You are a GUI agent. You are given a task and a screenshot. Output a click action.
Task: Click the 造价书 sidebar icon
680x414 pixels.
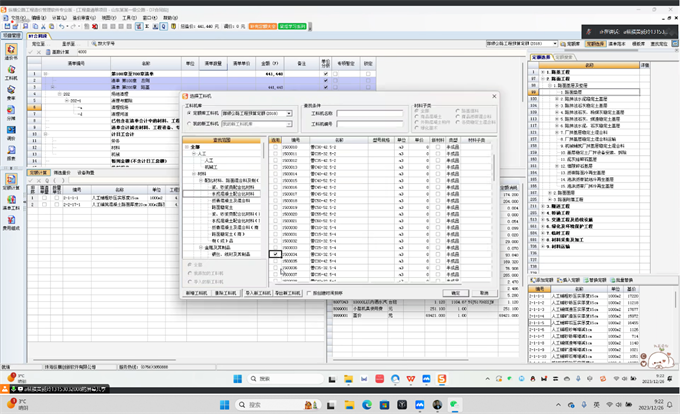[x=11, y=53]
